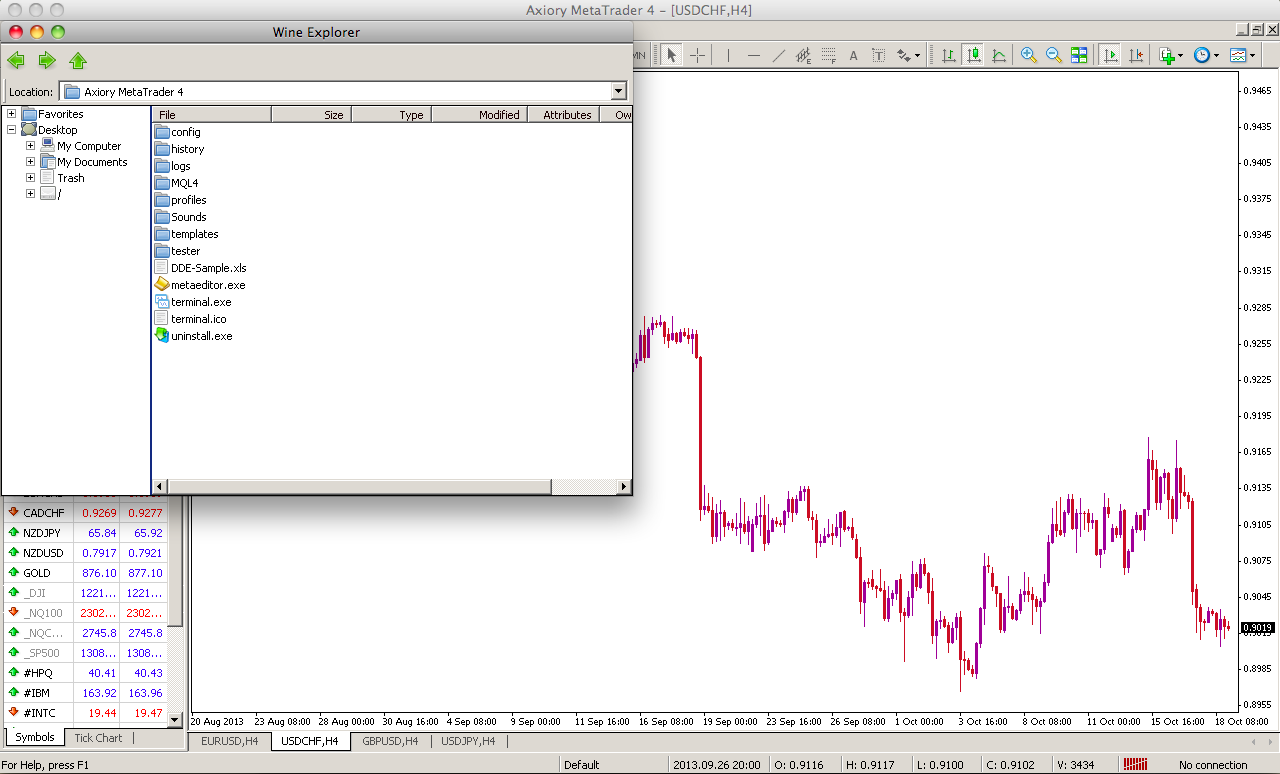The height and width of the screenshot is (774, 1280).
Task: Select terminal.exe in the file list
Action: 201,302
